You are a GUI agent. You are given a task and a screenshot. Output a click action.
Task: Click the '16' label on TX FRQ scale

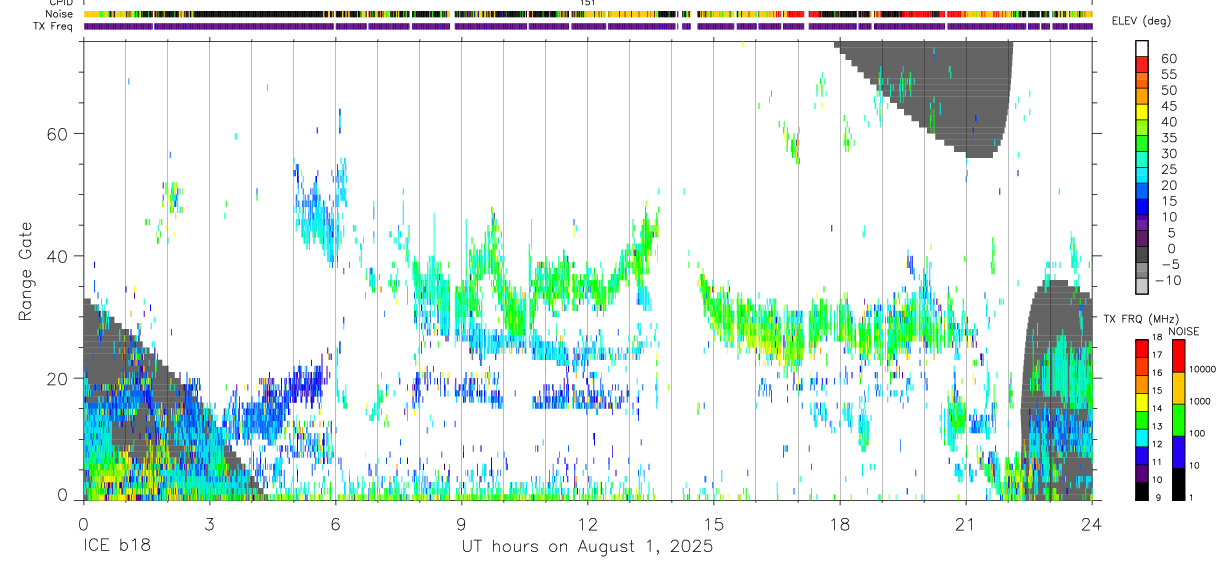pyautogui.click(x=1158, y=373)
